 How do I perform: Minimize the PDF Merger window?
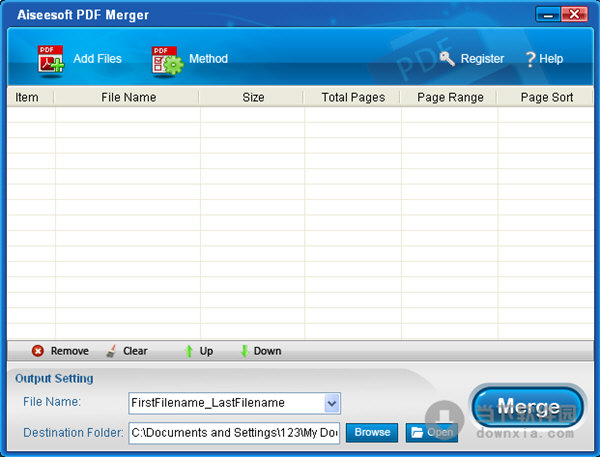pos(548,15)
